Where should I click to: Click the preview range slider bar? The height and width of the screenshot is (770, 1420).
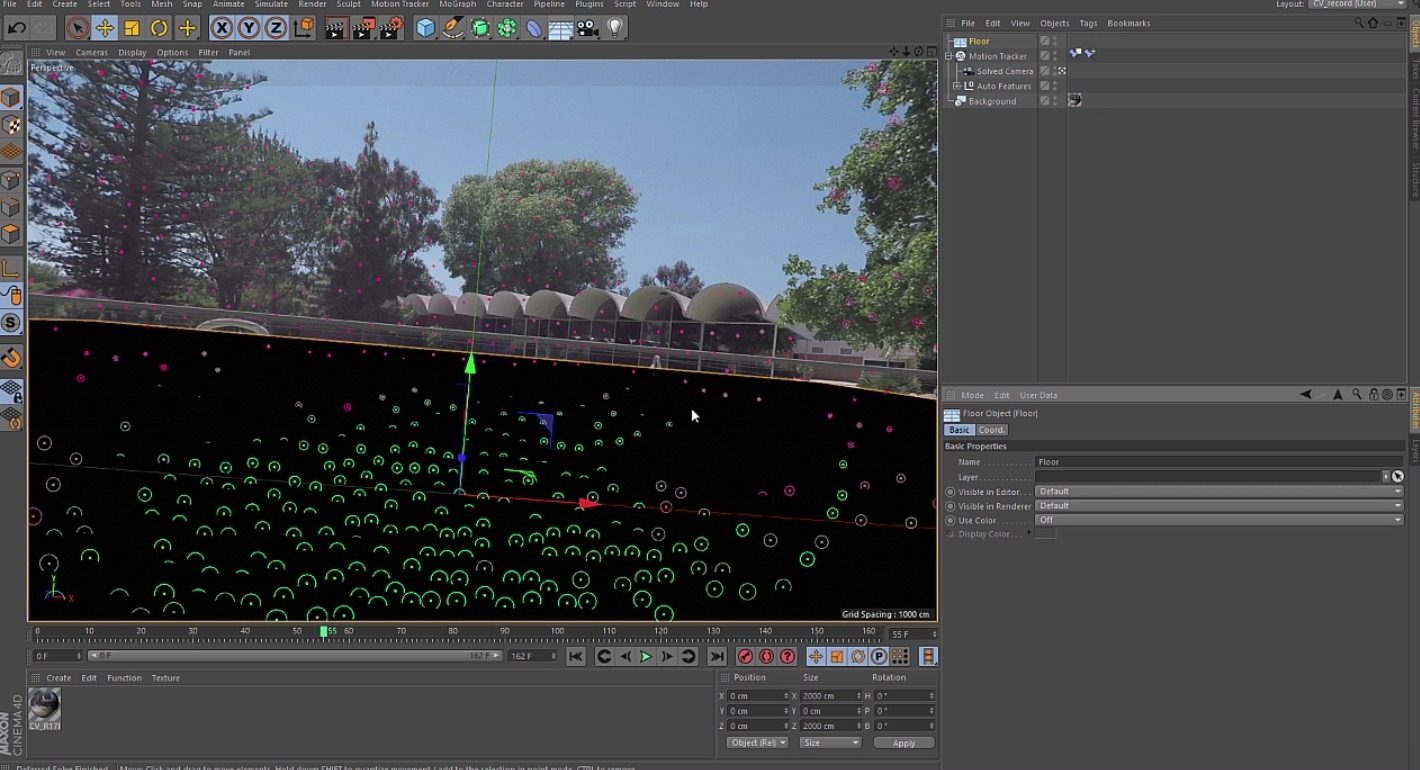pyautogui.click(x=295, y=656)
